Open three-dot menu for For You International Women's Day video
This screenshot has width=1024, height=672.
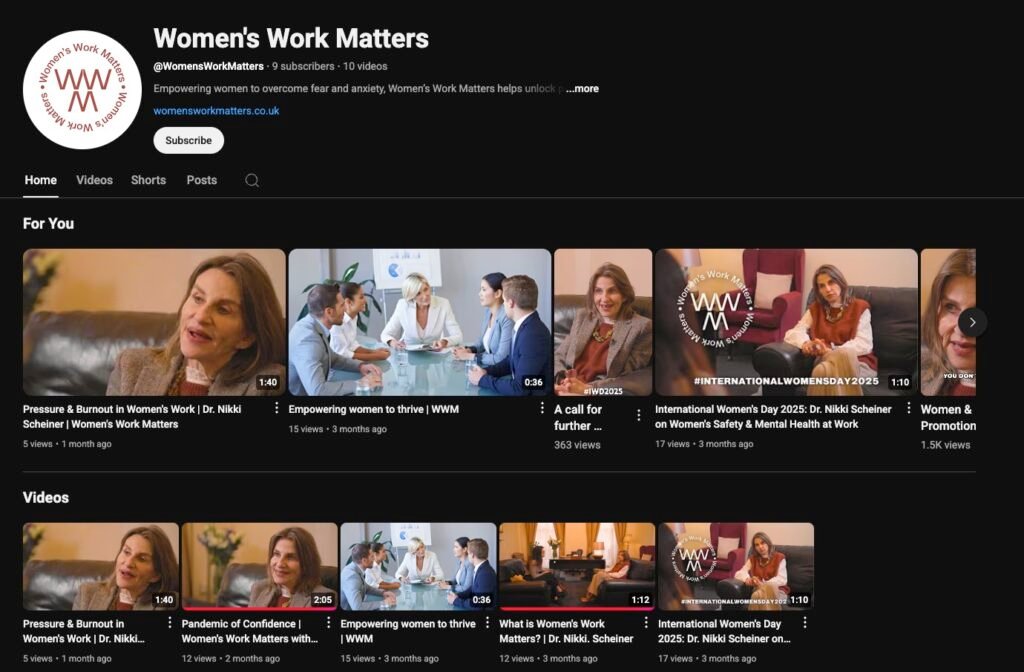[908, 408]
